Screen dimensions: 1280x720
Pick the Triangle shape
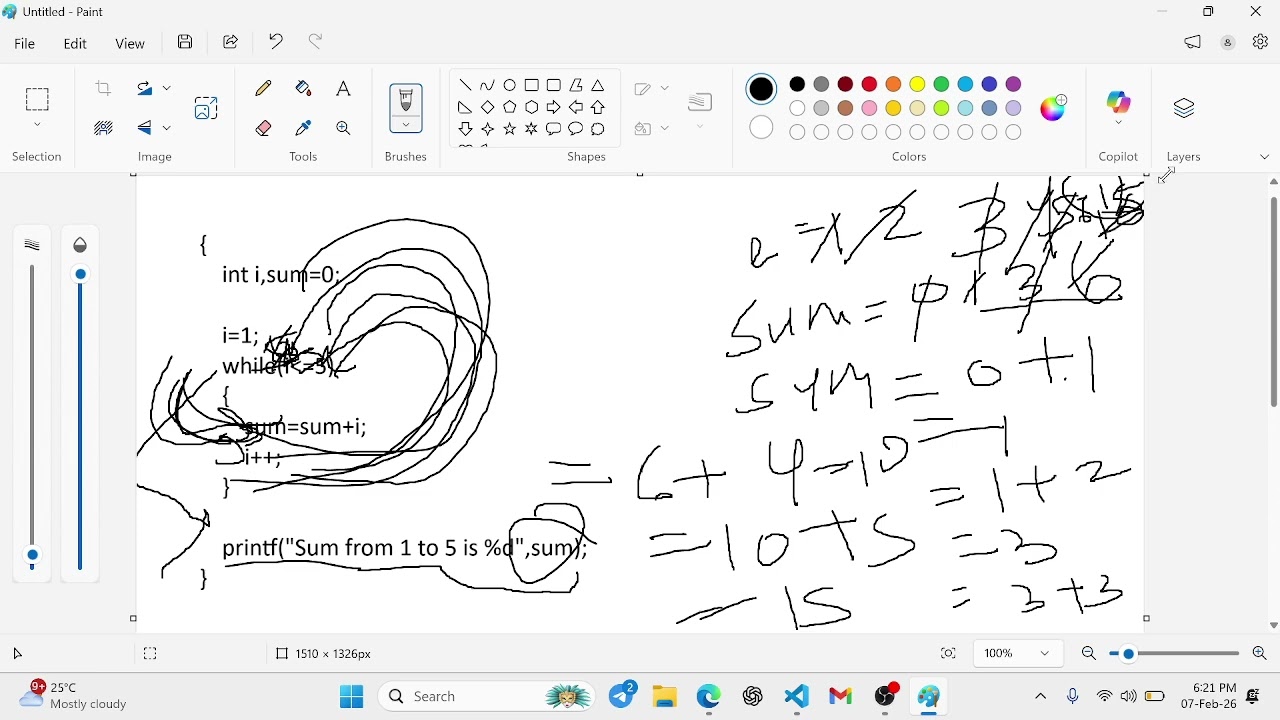tap(599, 86)
